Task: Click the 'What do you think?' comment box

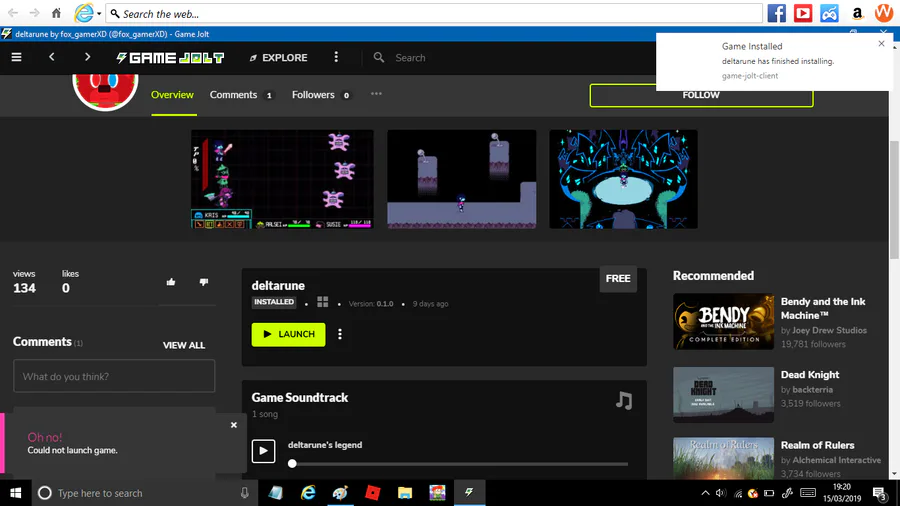Action: (x=114, y=376)
